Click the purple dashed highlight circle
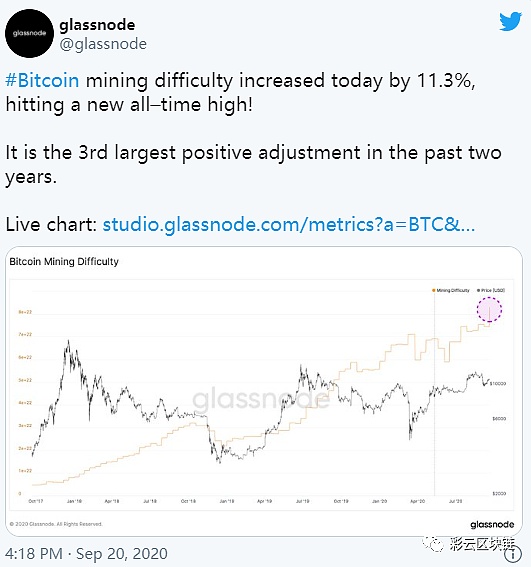This screenshot has height=567, width=531. pos(489,310)
